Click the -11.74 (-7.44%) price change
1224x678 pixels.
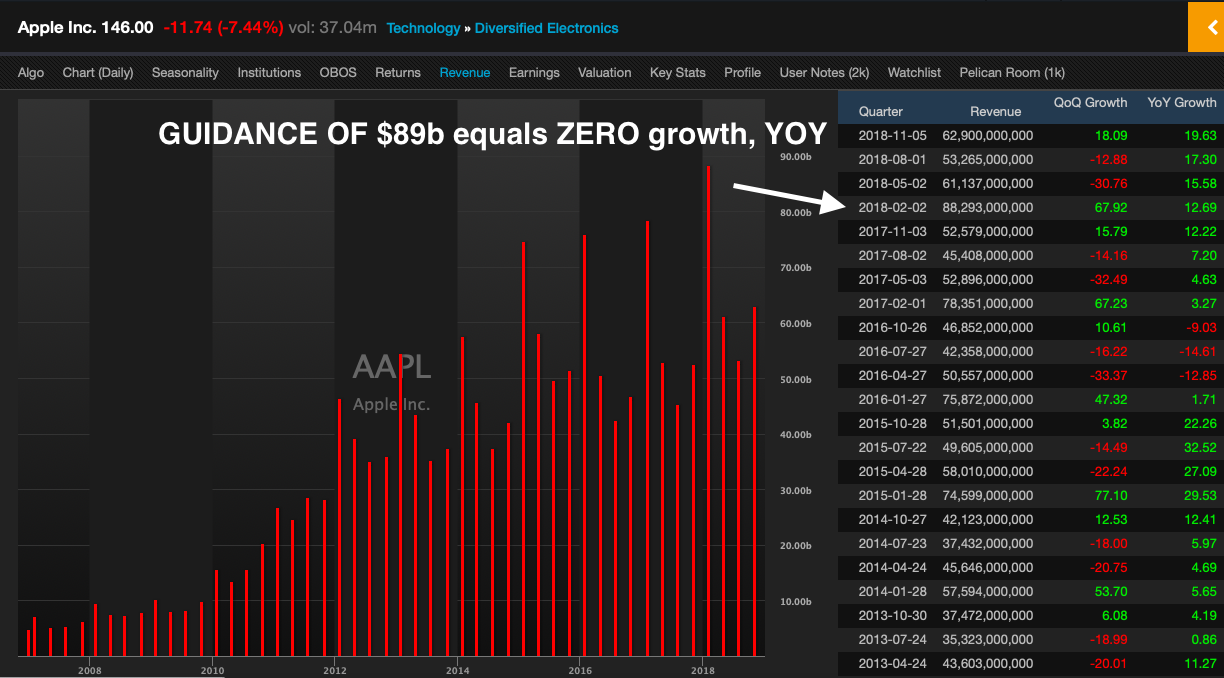pyautogui.click(x=223, y=28)
